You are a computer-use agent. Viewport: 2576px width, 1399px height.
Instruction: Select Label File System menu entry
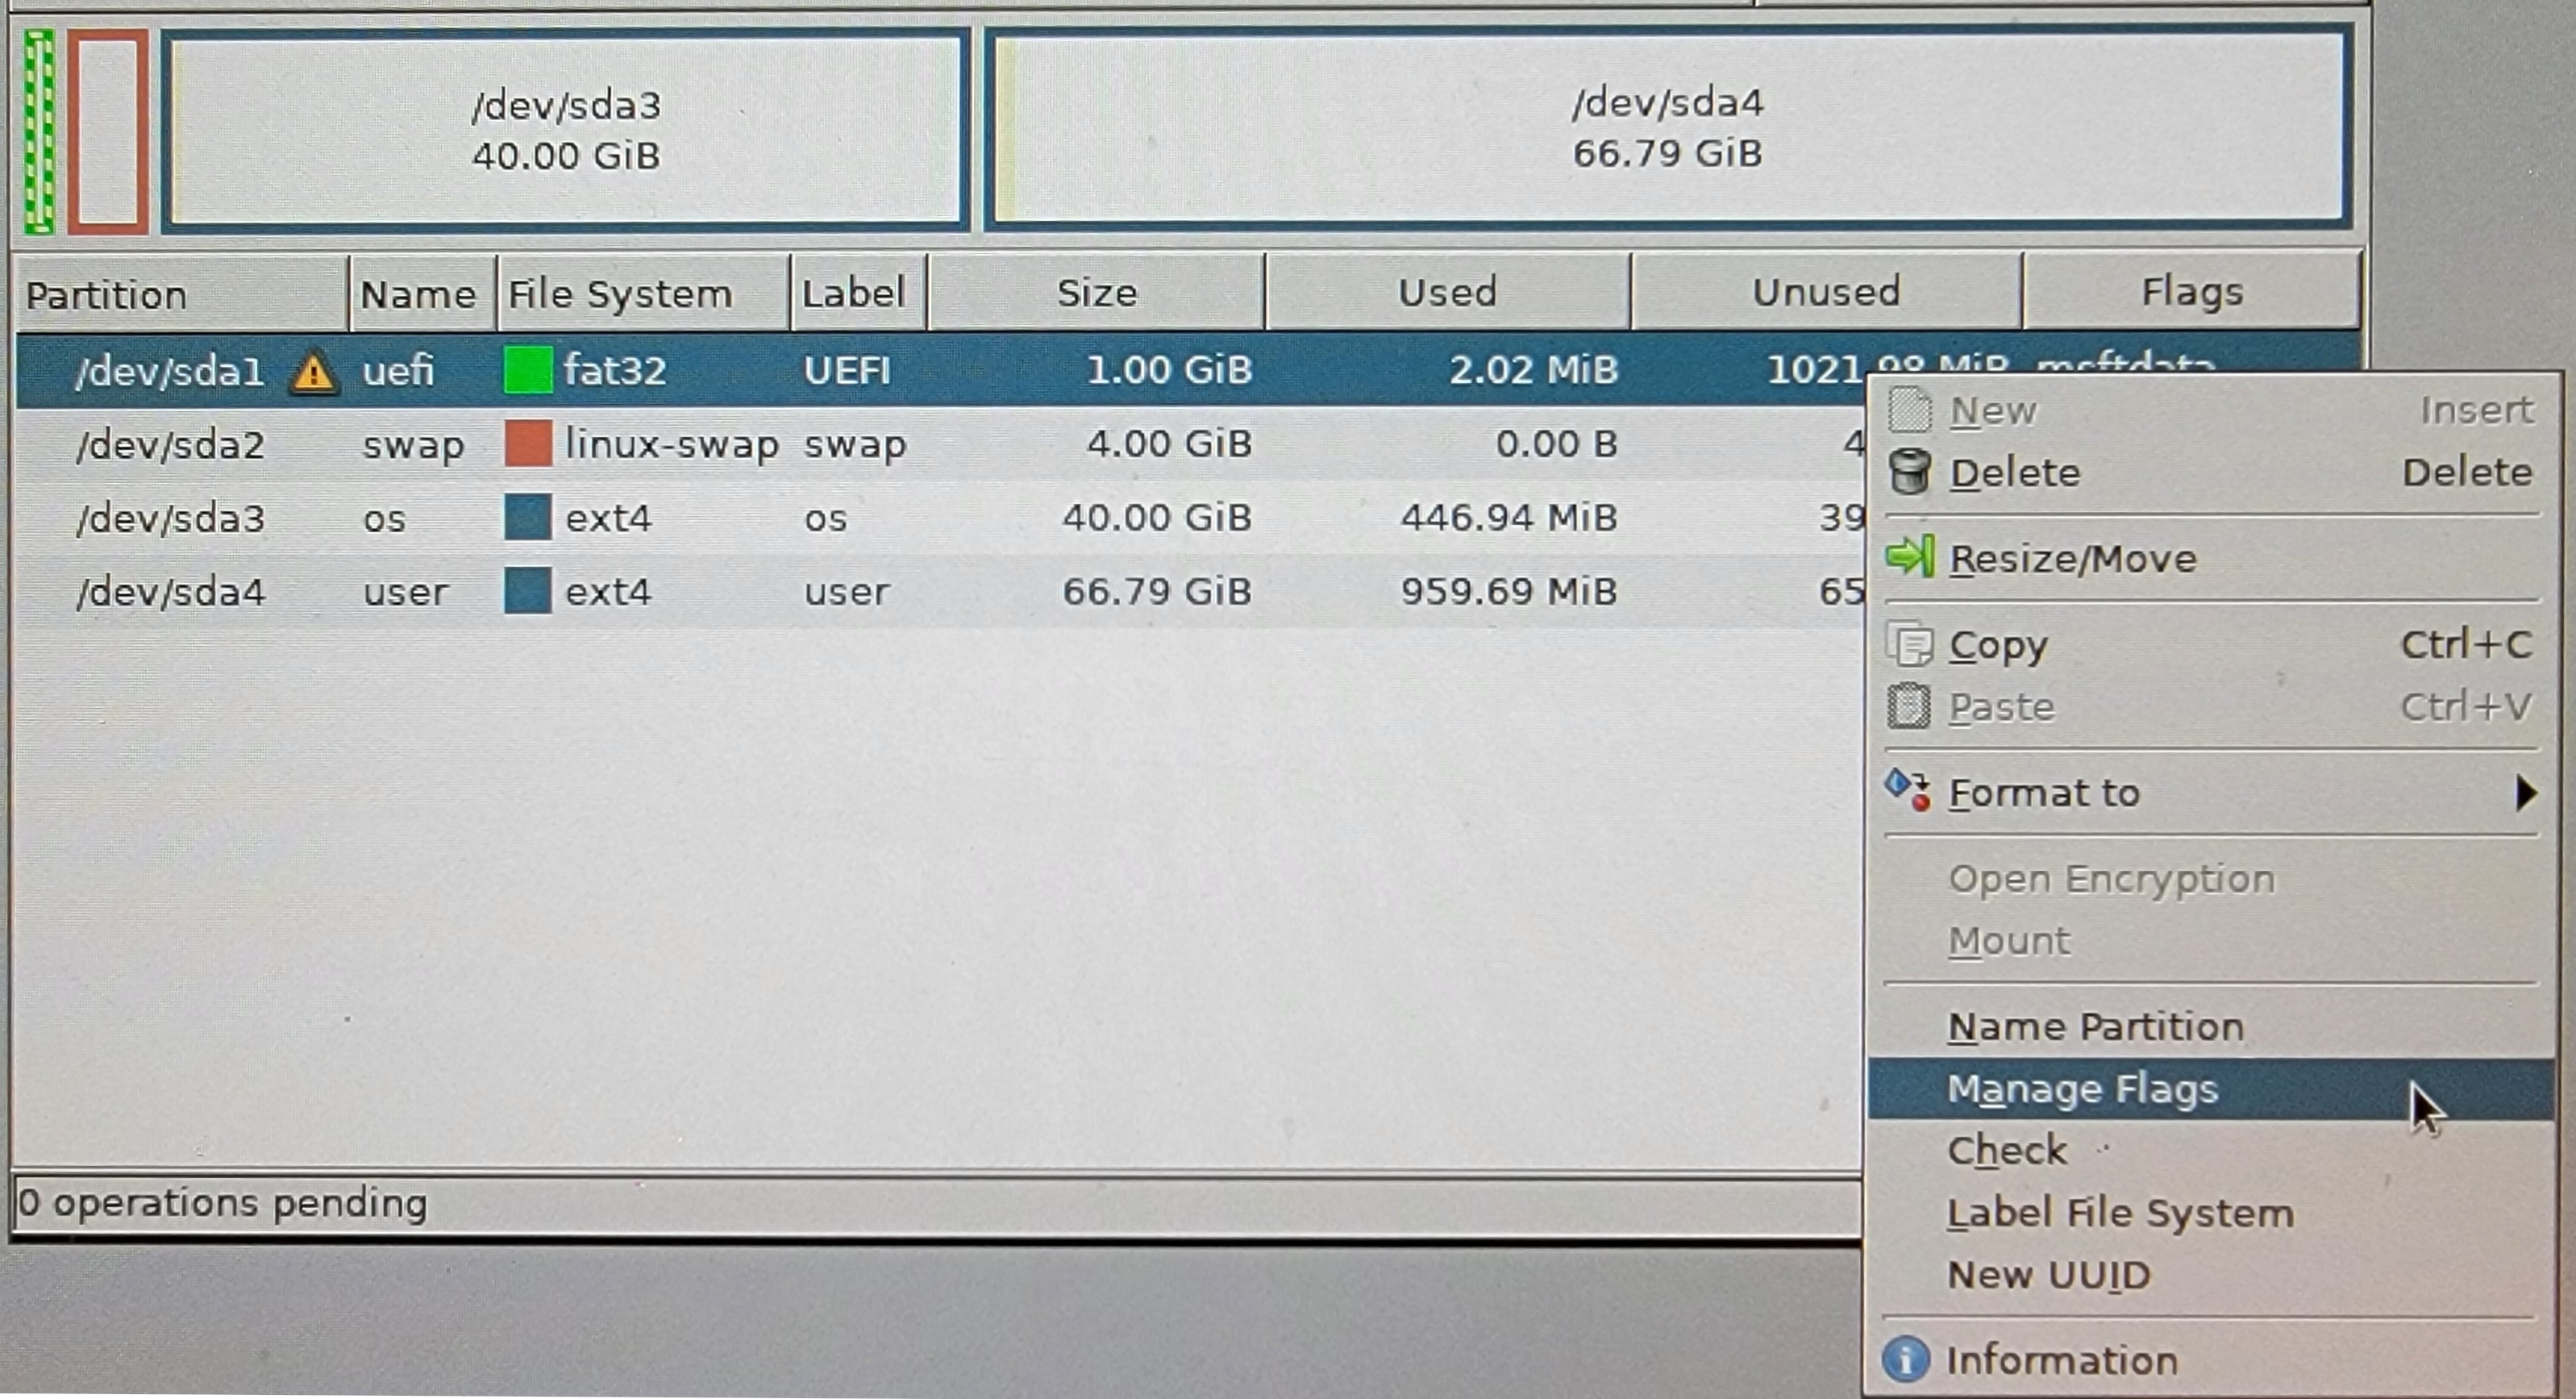click(x=2119, y=1213)
